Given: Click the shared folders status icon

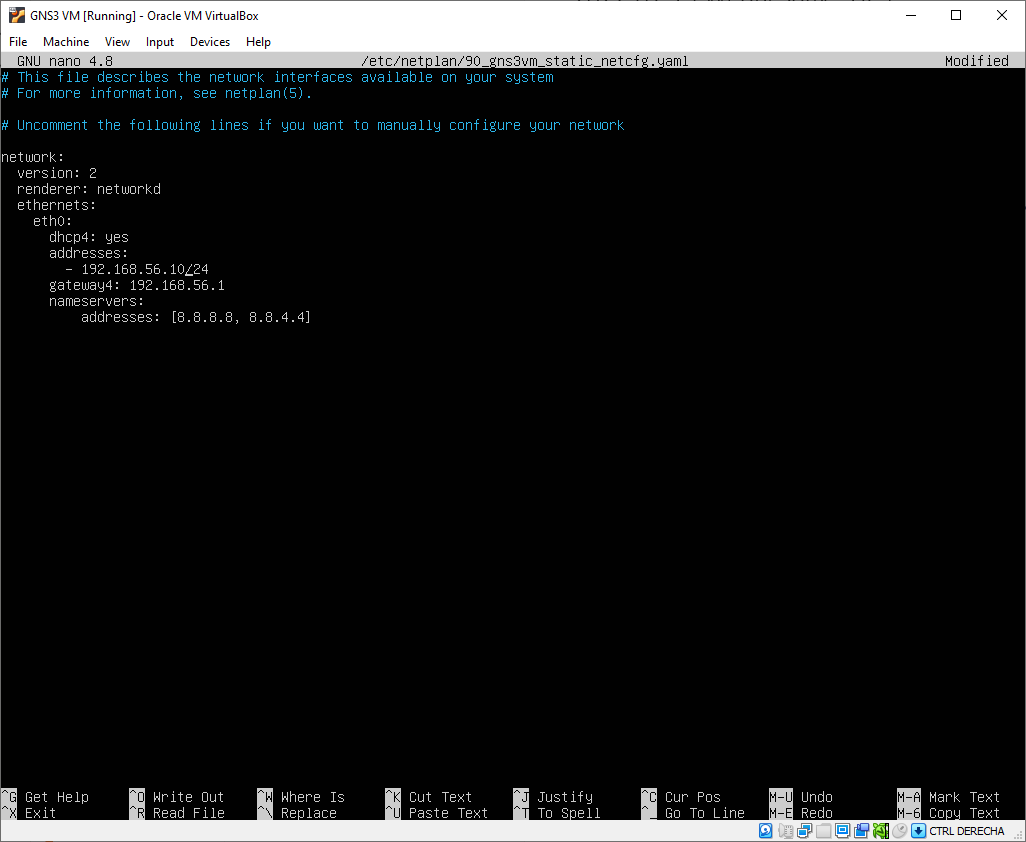Looking at the screenshot, I should pos(823,831).
